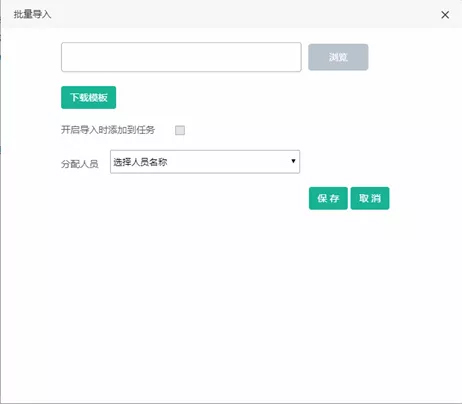Focus the empty upload file textbox
The image size is (462, 404).
point(181,57)
